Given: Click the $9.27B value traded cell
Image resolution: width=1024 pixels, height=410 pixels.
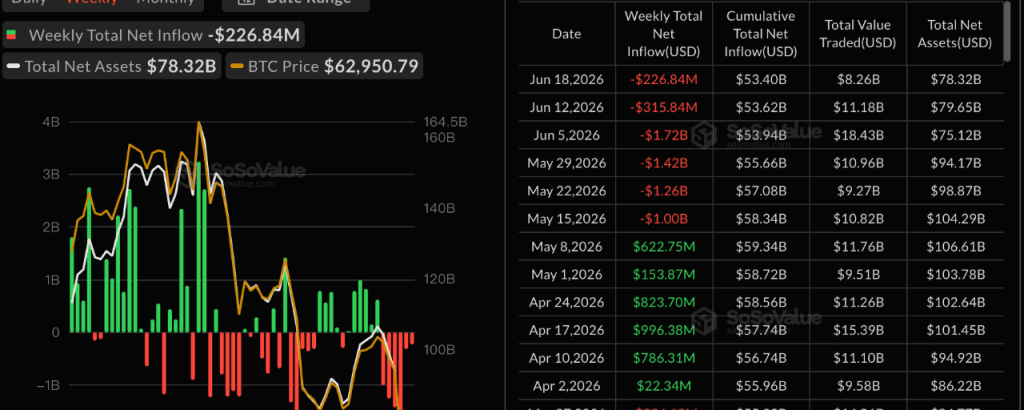Looking at the screenshot, I should (x=857, y=191).
